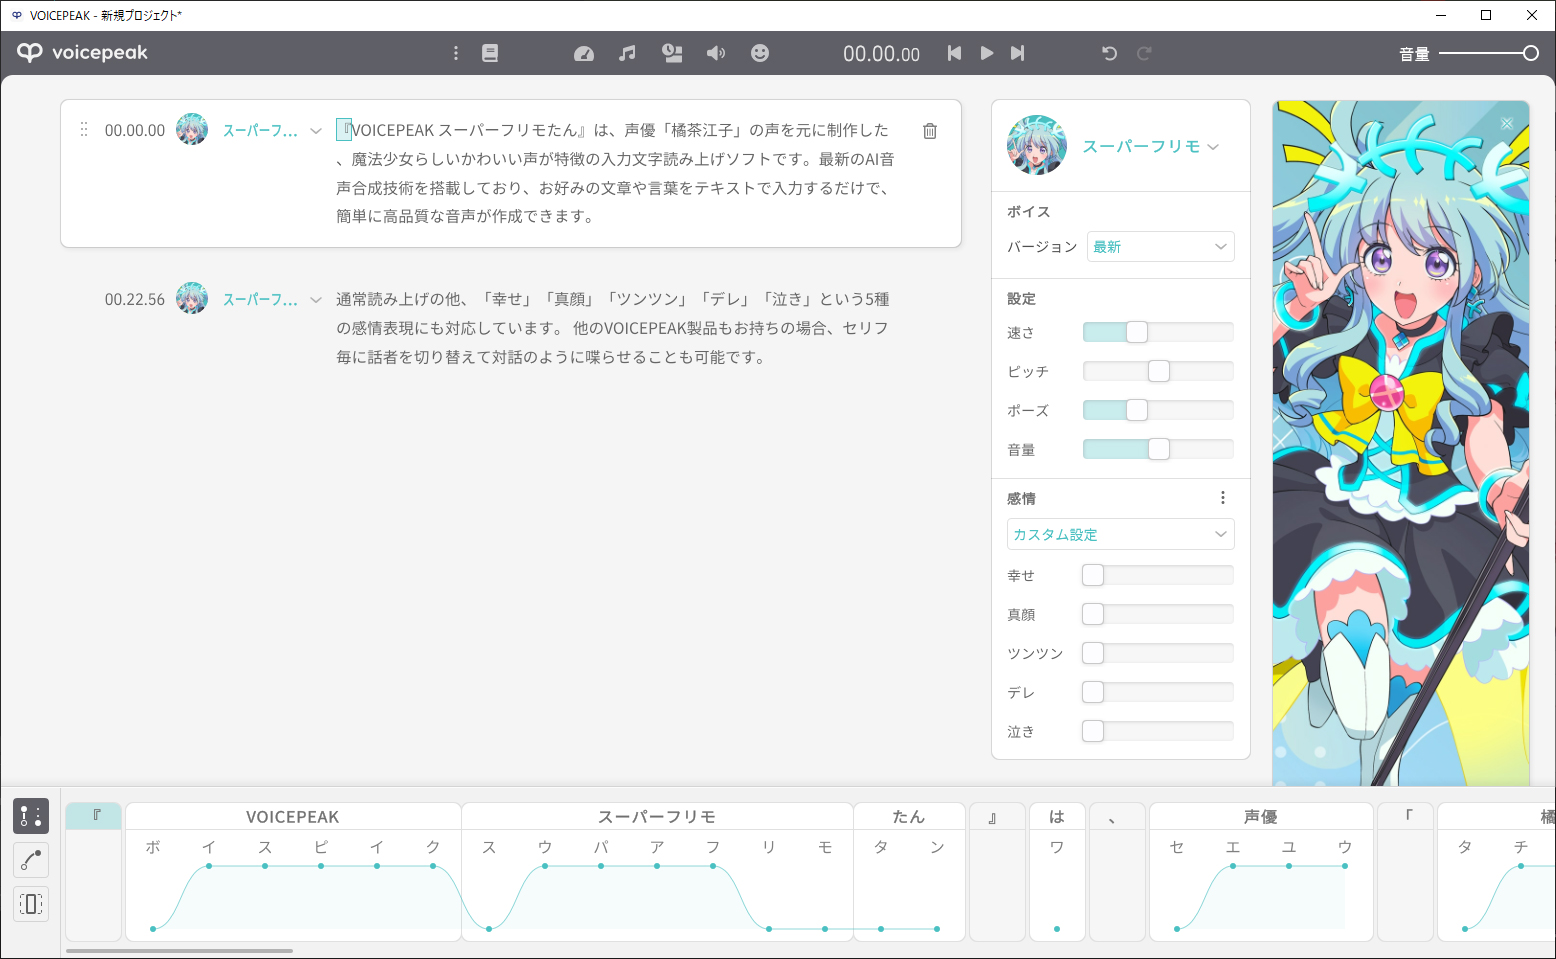Adjust the 泣き emotion slider
Viewport: 1556px width, 959px height.
1158,731
